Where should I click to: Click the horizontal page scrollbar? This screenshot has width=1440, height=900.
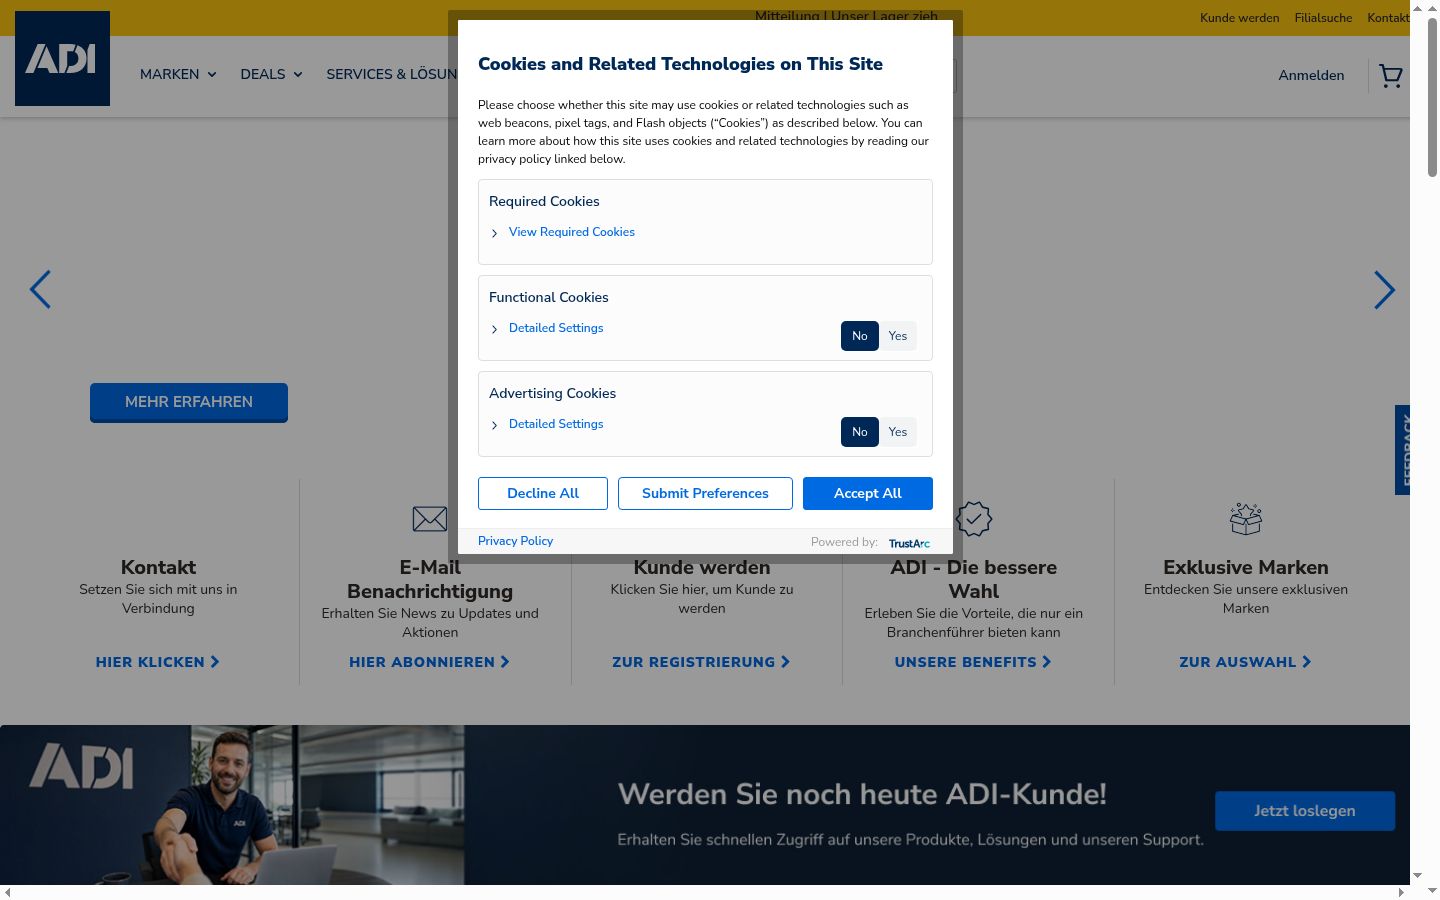pos(705,892)
